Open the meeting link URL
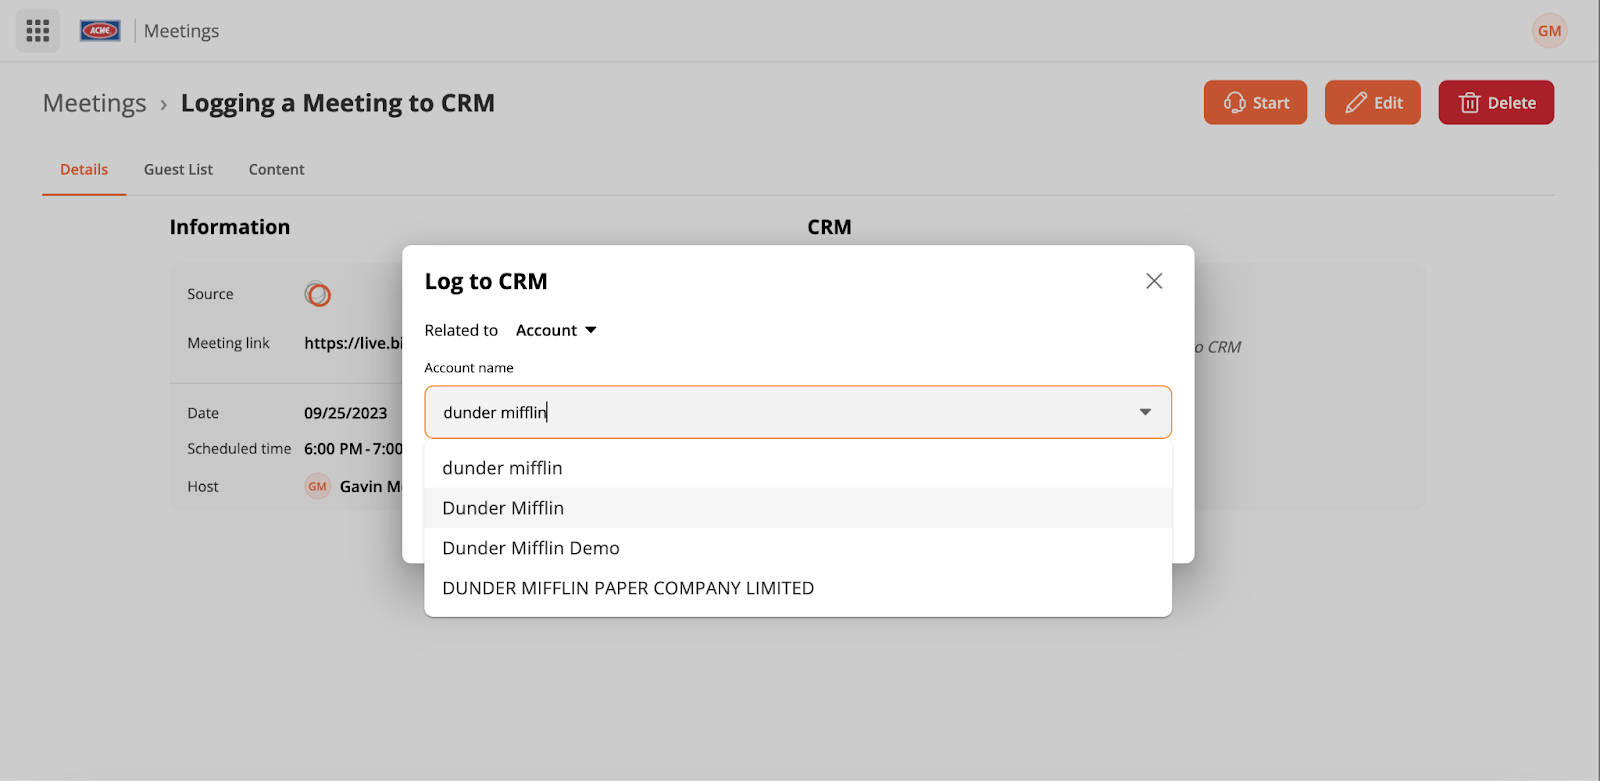Screen dimensions: 1600x781 [x=353, y=343]
